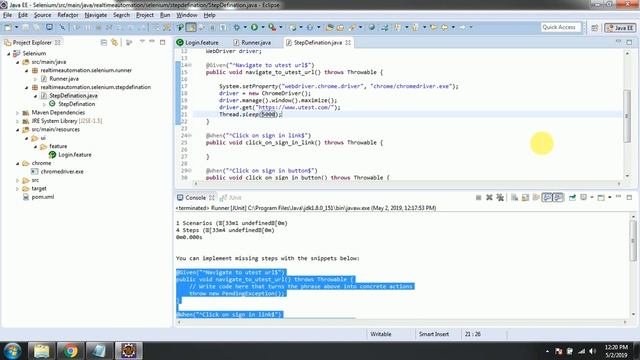Viewport: 640px width, 360px height.
Task: Expand the target folder node
Action: click(x=18, y=189)
